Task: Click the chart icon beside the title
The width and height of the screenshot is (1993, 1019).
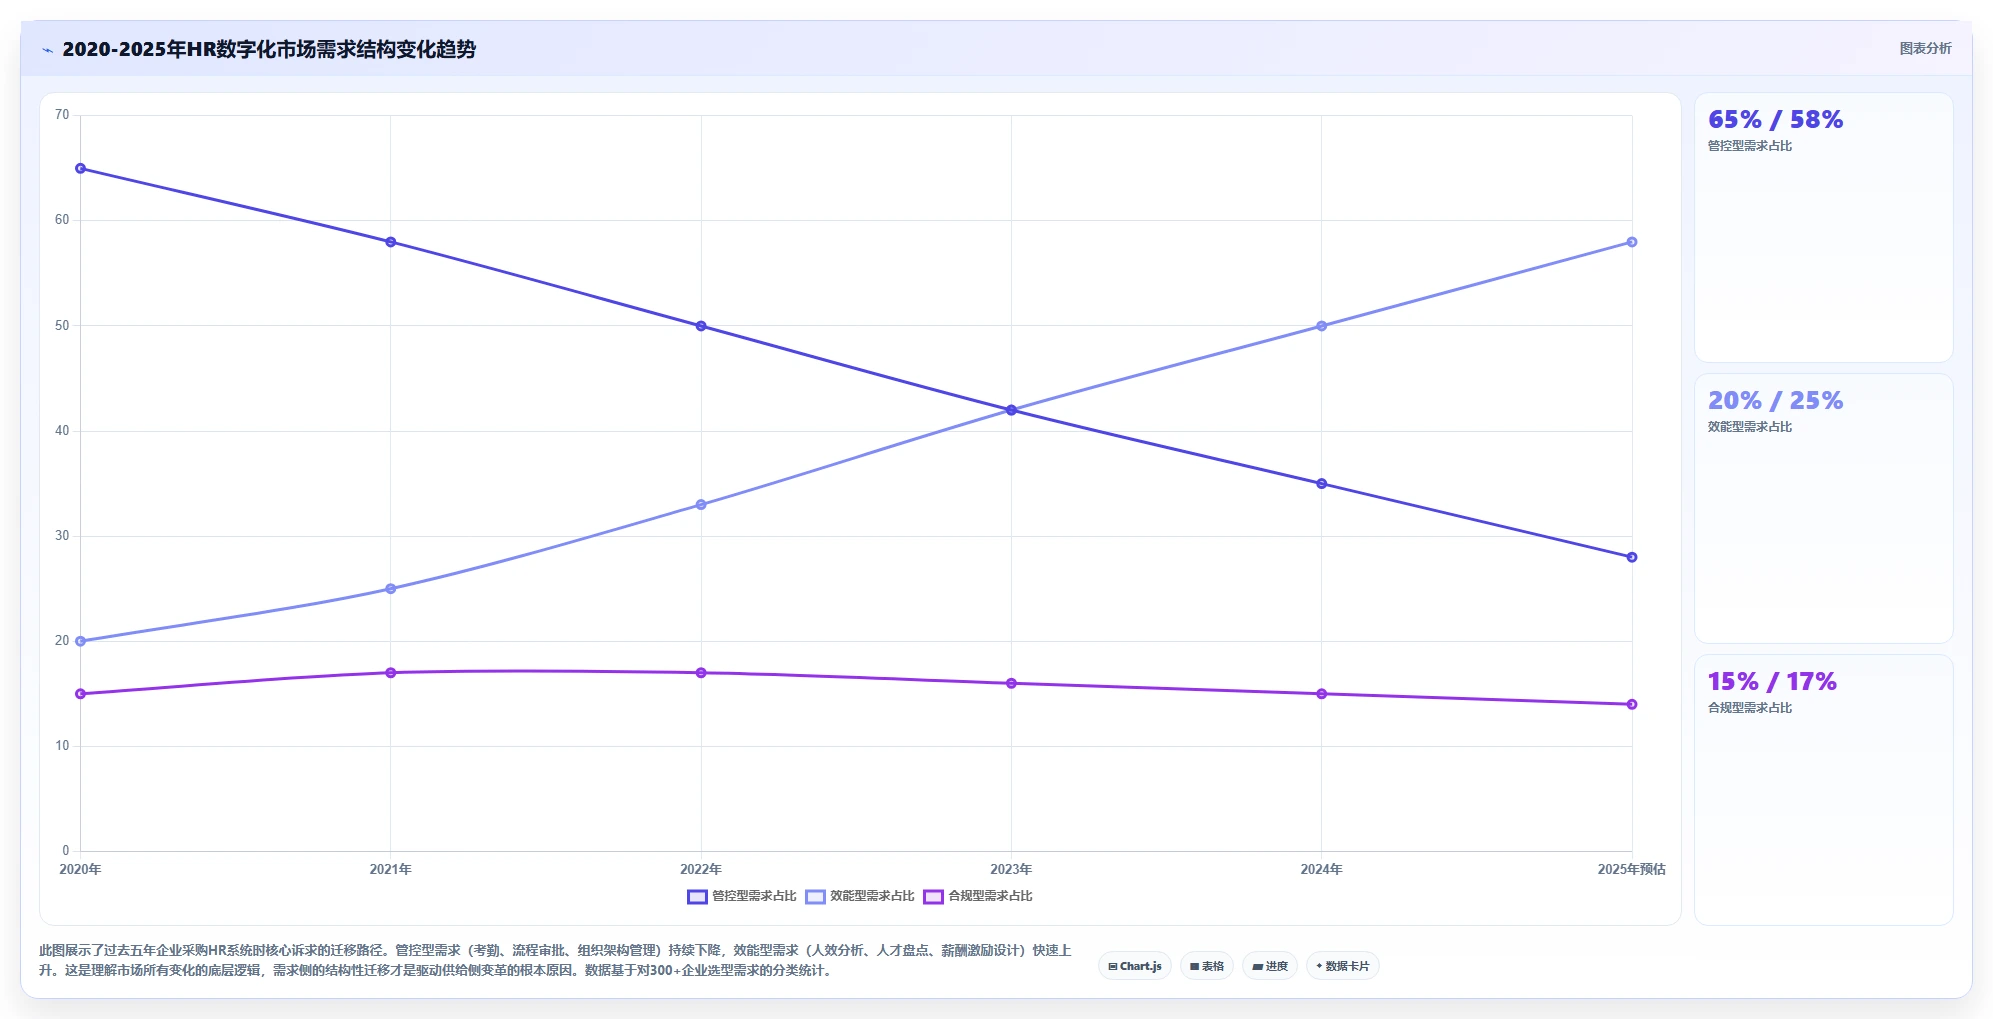Action: pyautogui.click(x=47, y=50)
